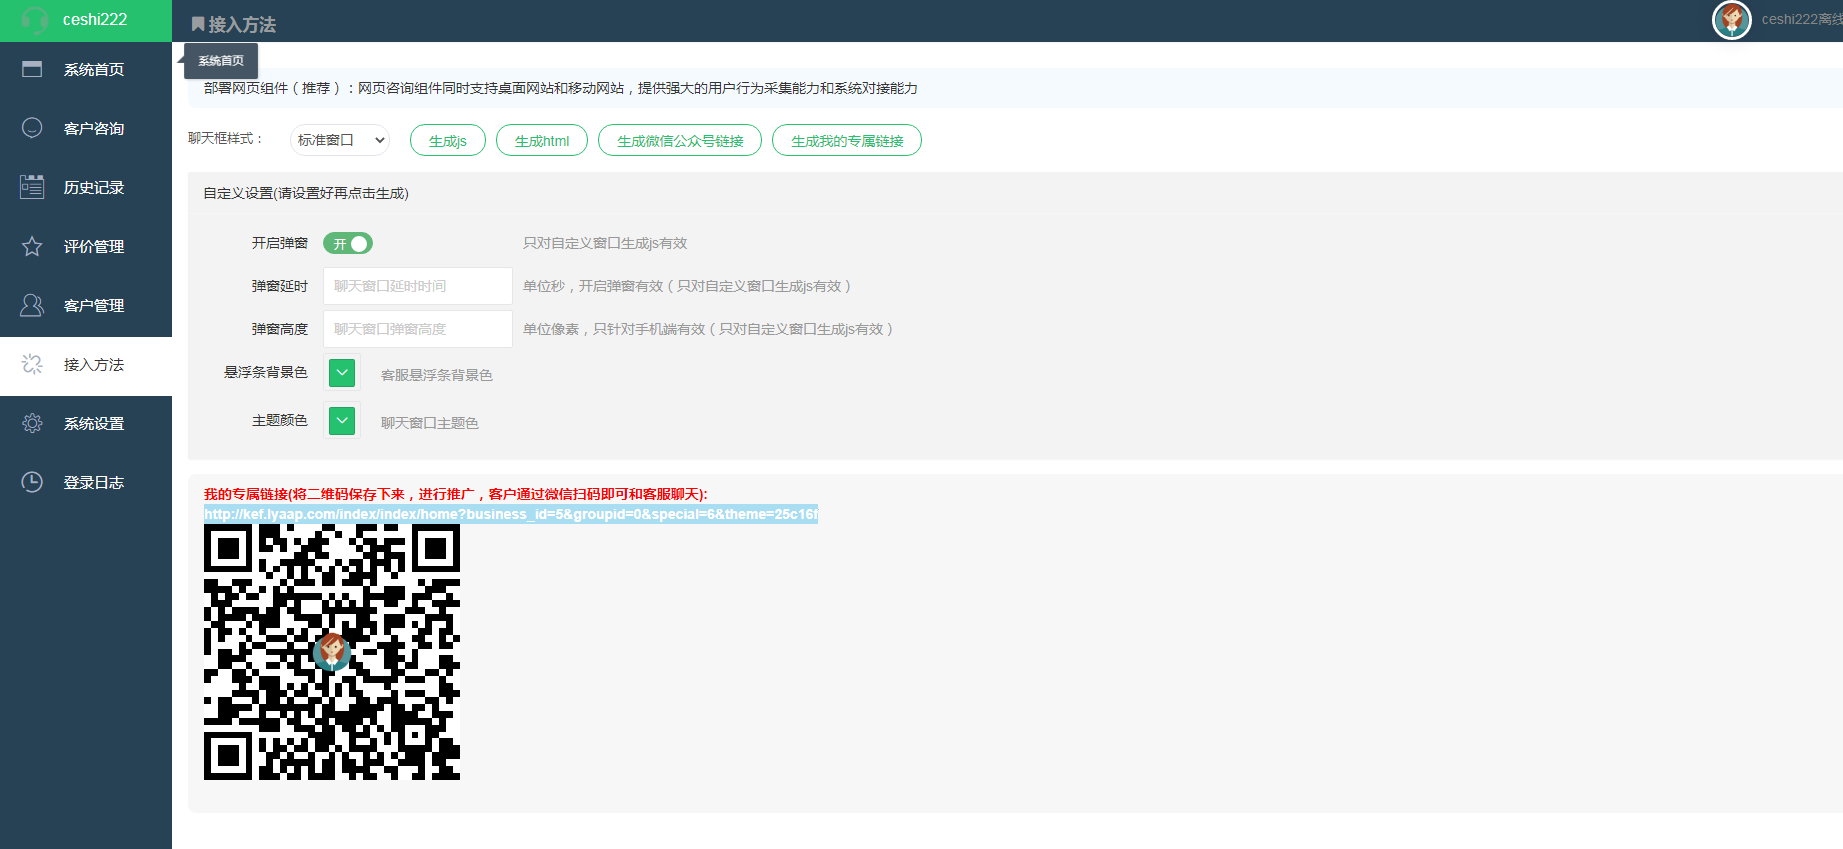Image resolution: width=1843 pixels, height=849 pixels.
Task: Go to 客户咨询 menu item
Action: pyautogui.click(x=93, y=129)
